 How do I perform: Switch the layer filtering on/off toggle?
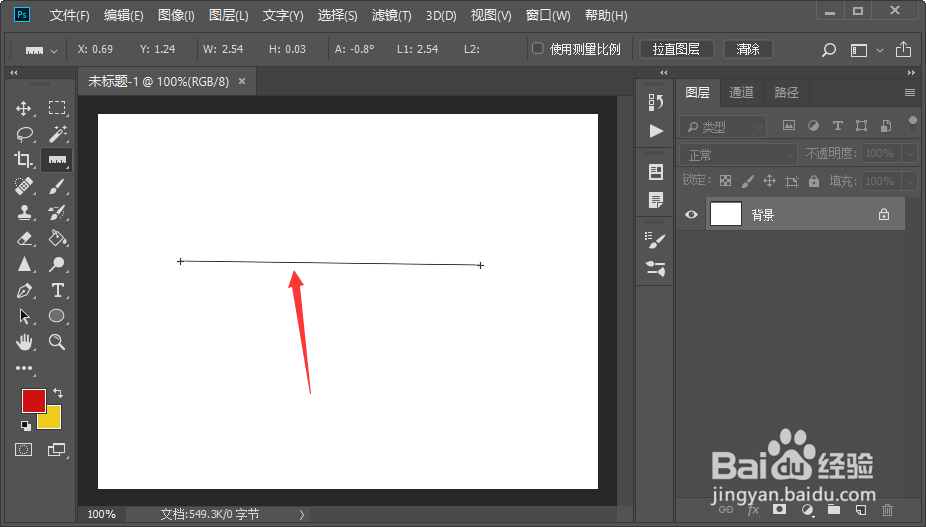(912, 125)
